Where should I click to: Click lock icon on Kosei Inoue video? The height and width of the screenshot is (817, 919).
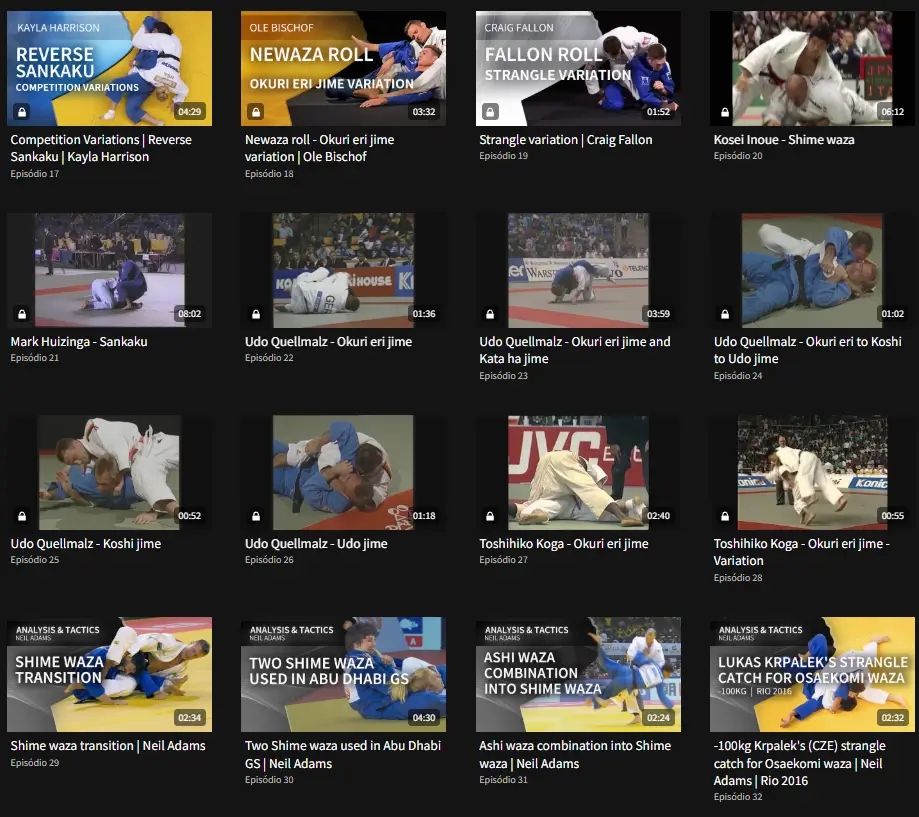pyautogui.click(x=725, y=111)
